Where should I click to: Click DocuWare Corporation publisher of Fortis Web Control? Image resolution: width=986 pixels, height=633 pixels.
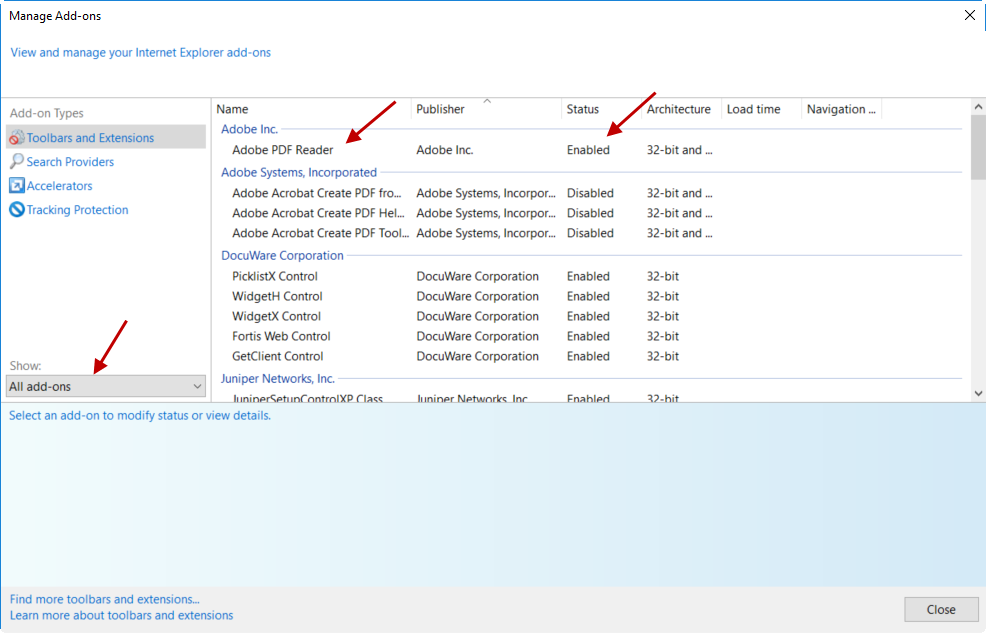pos(477,336)
